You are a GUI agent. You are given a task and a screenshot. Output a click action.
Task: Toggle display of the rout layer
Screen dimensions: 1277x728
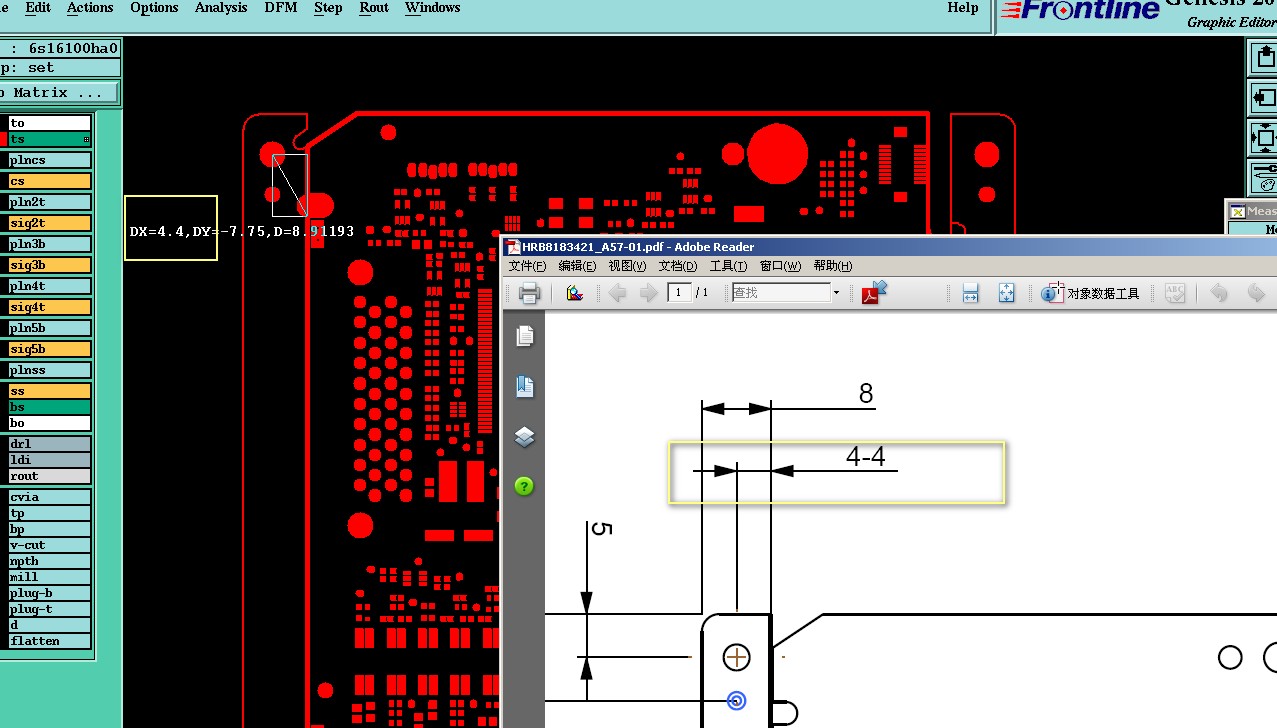49,476
